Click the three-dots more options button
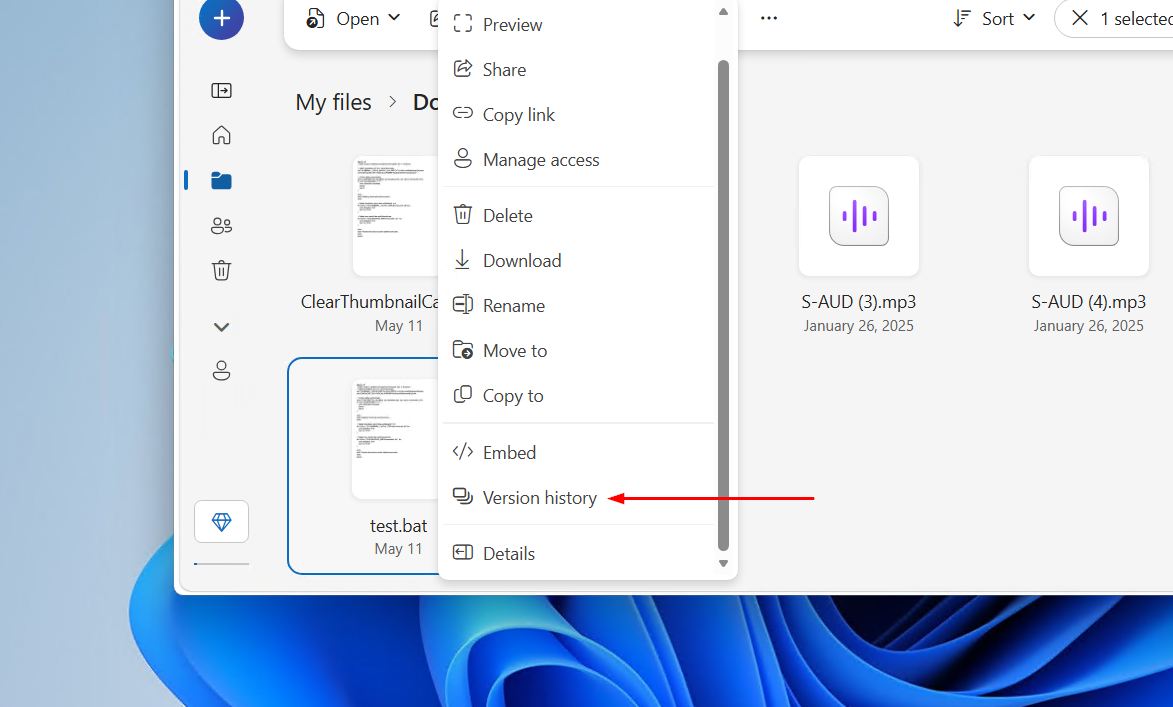This screenshot has width=1173, height=707. (x=769, y=18)
